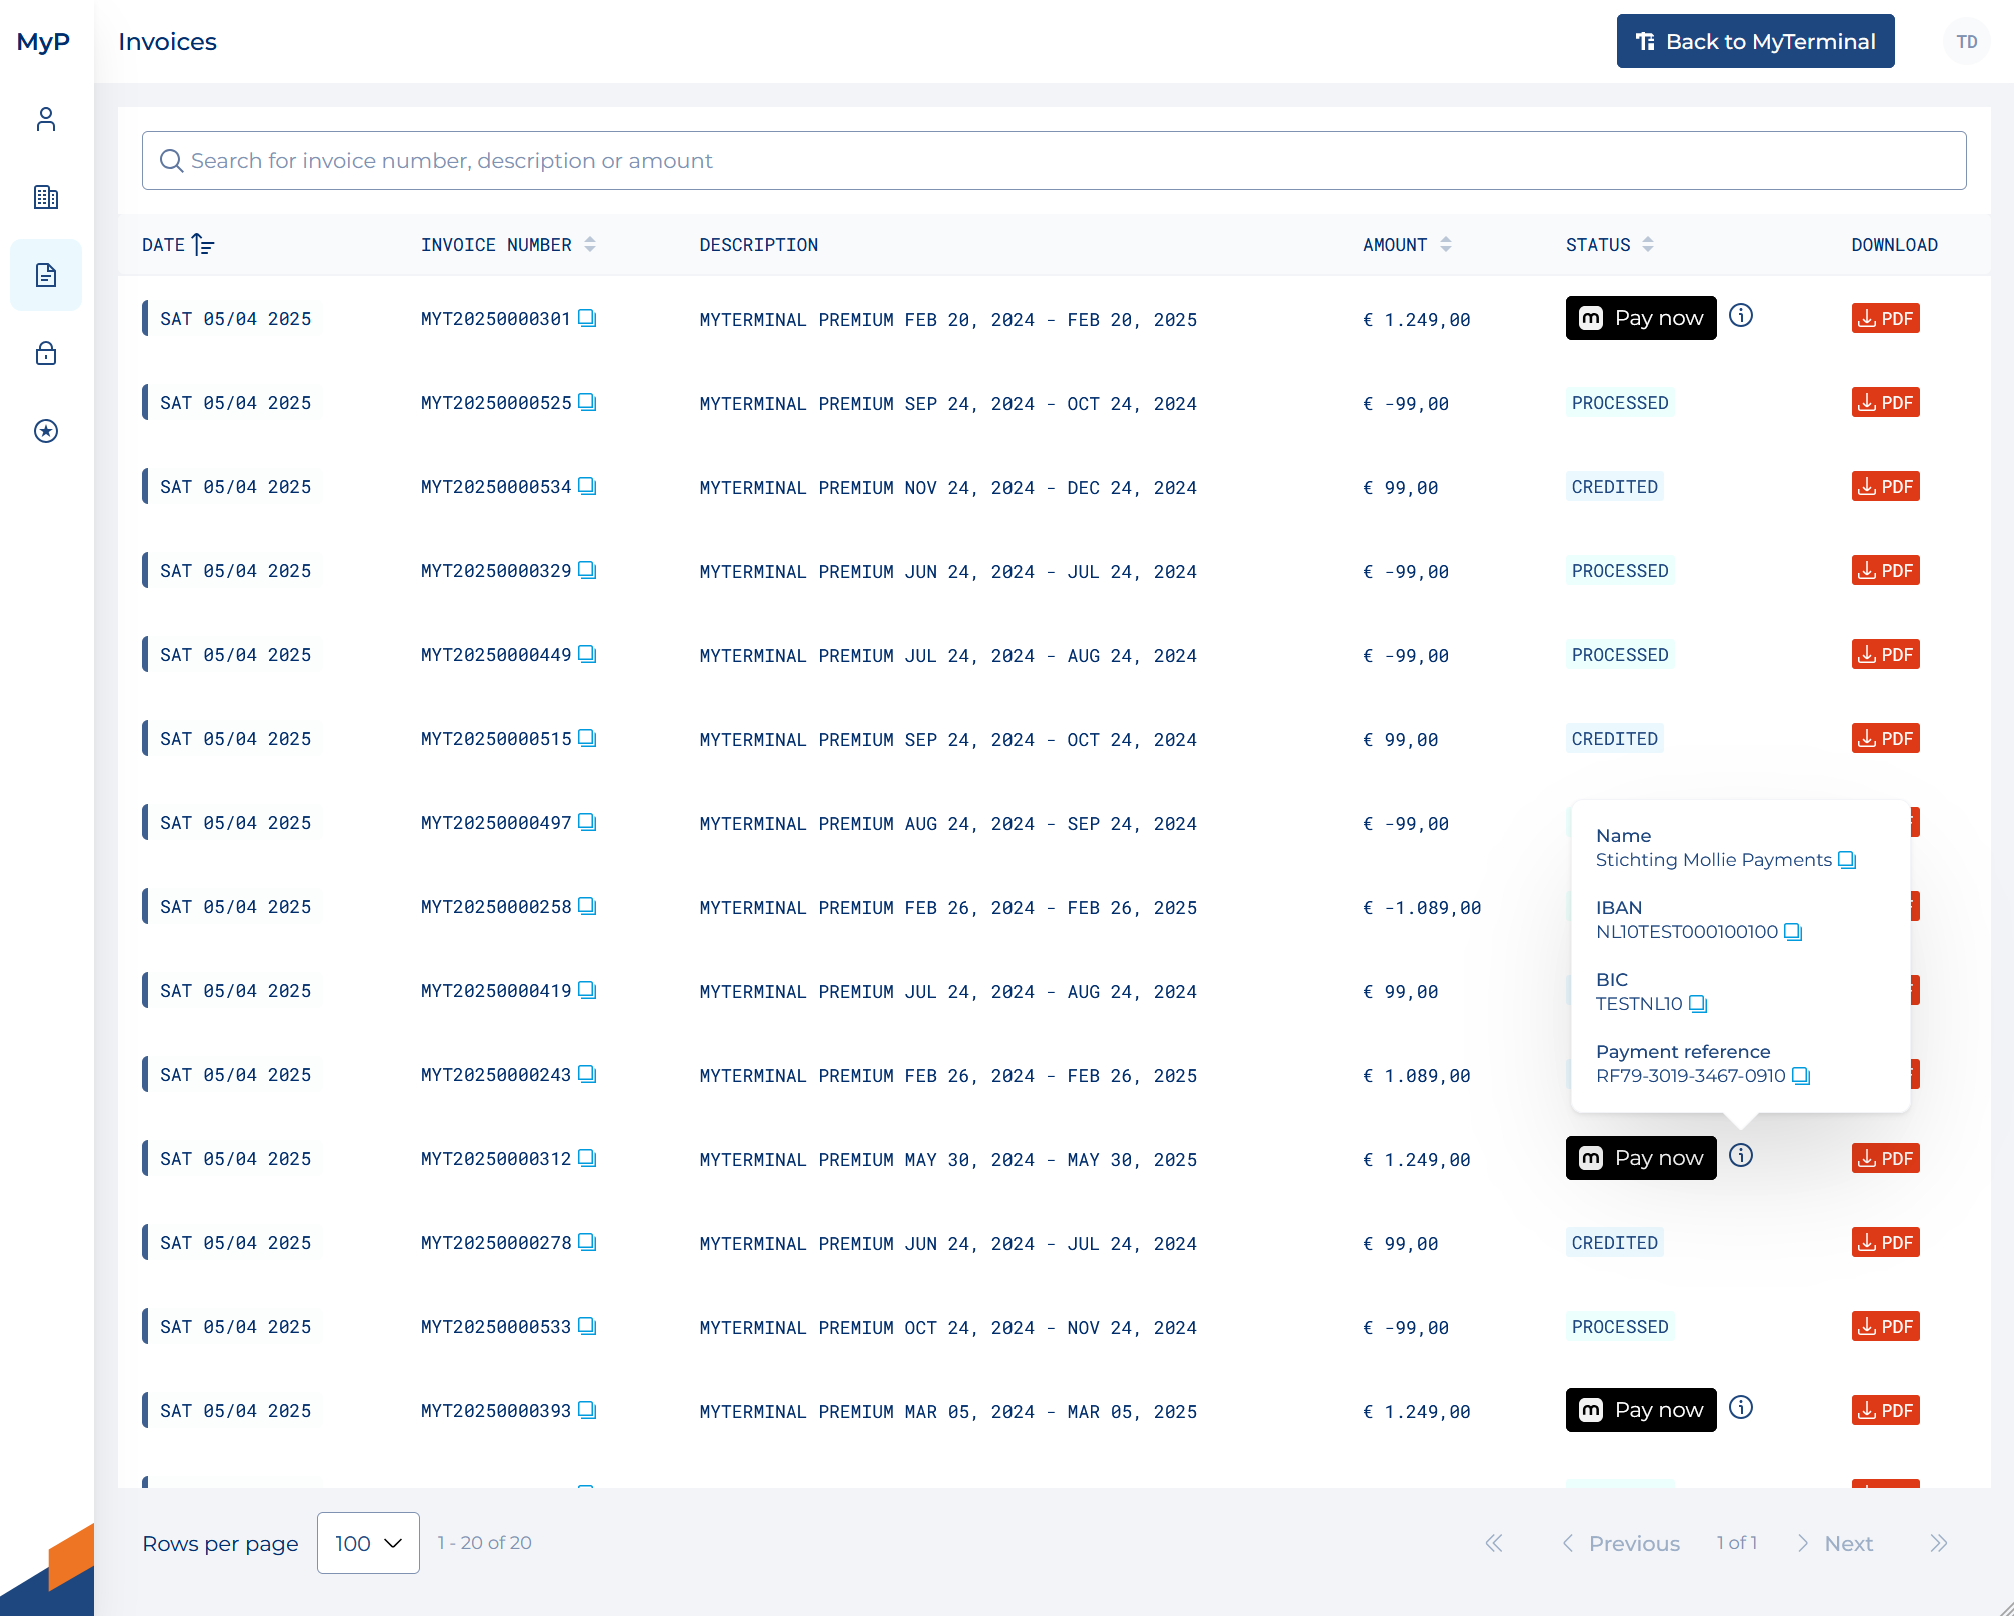This screenshot has height=1616, width=2014.
Task: Copy invoice number MYT20250000278
Action: tap(587, 1242)
